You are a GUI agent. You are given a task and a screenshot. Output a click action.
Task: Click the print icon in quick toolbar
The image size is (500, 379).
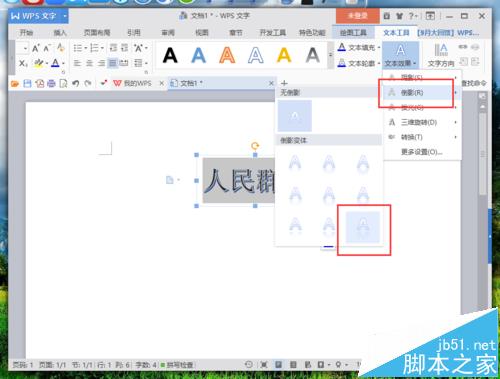point(51,83)
